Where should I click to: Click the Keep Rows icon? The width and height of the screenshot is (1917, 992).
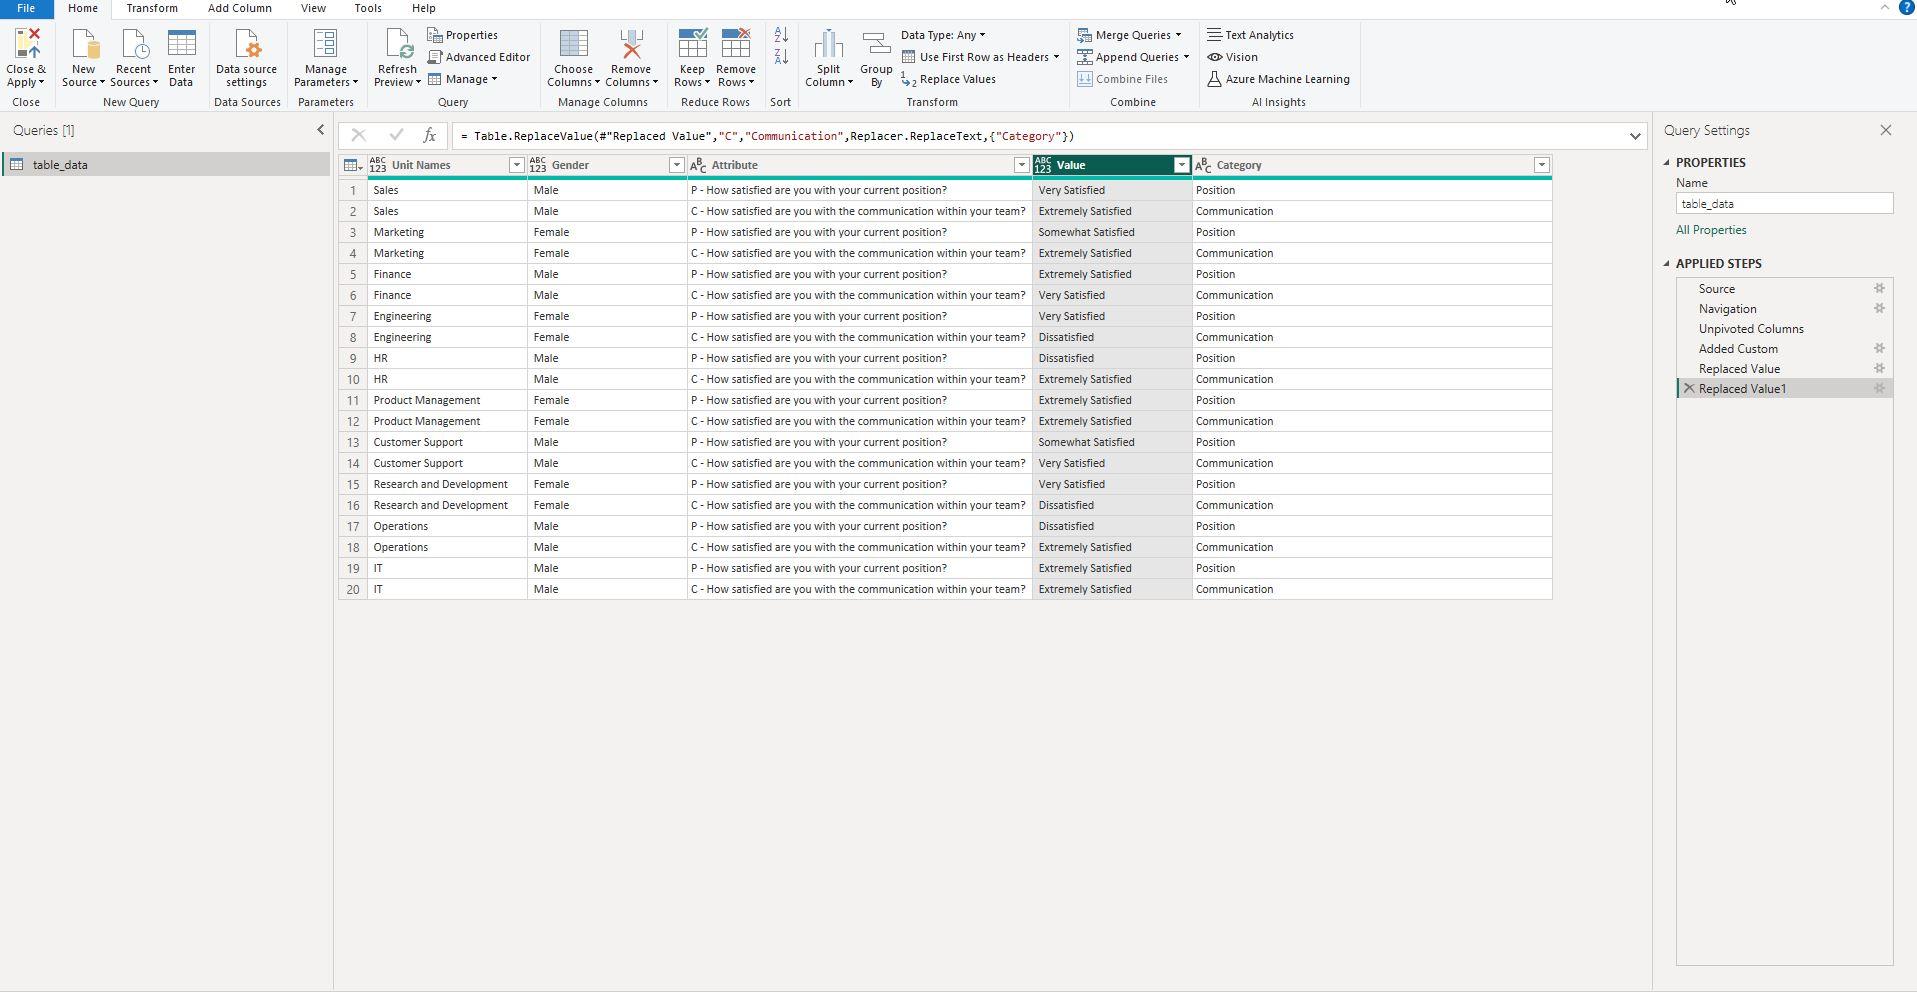tap(692, 45)
